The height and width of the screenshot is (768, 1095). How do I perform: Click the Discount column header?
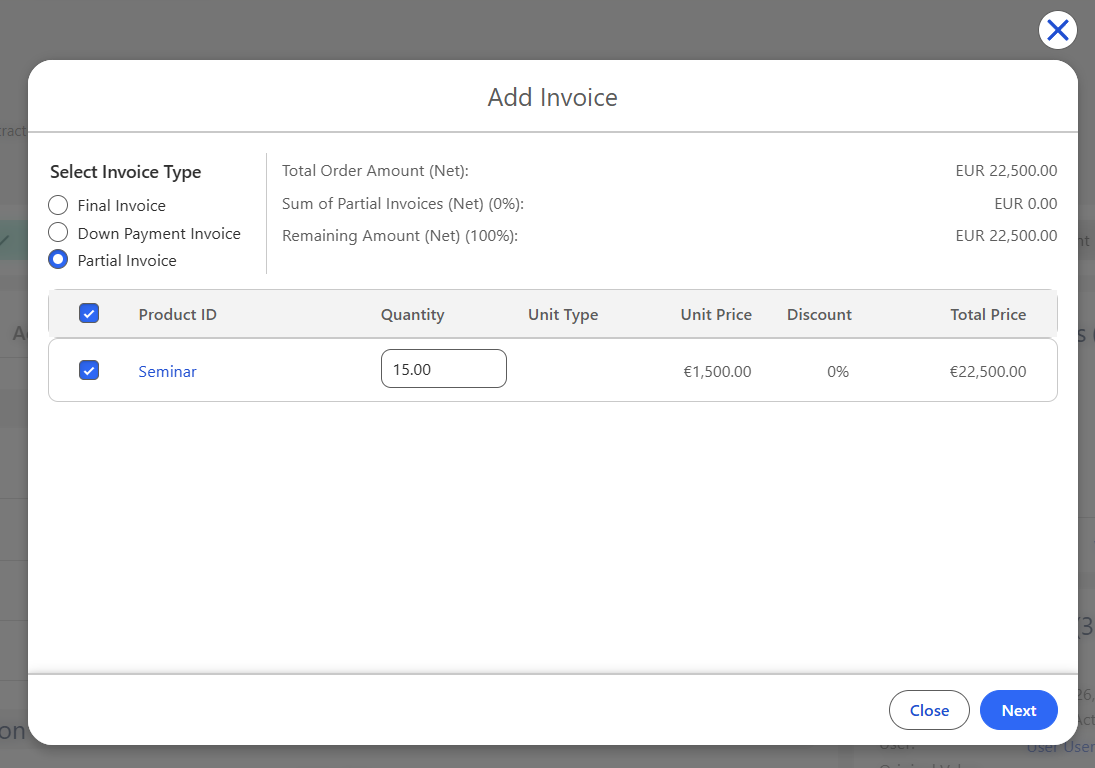point(819,315)
